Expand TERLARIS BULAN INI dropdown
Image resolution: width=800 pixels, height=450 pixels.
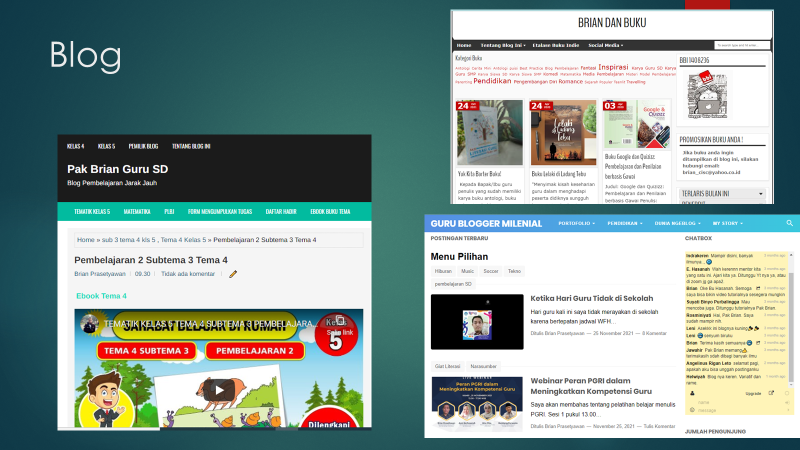coord(722,194)
